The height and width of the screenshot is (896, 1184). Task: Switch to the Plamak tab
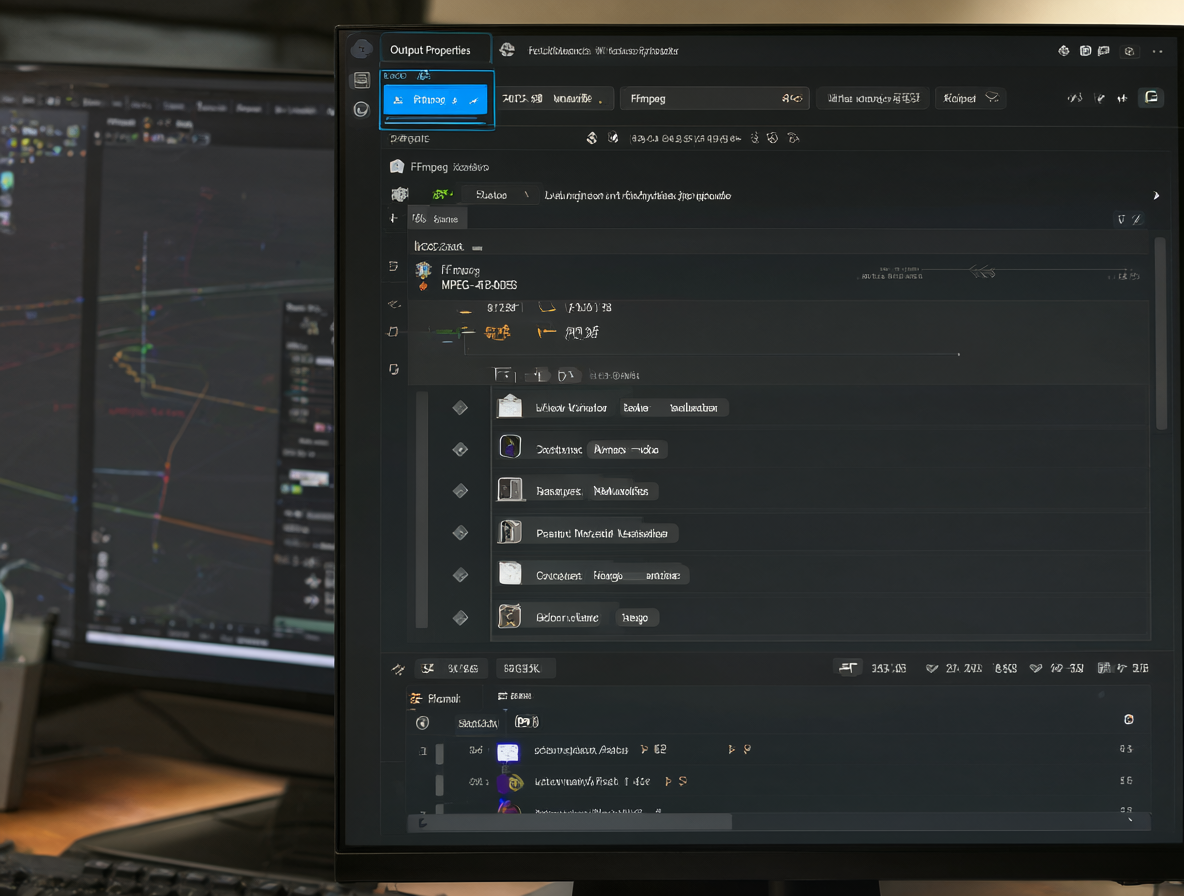436,699
